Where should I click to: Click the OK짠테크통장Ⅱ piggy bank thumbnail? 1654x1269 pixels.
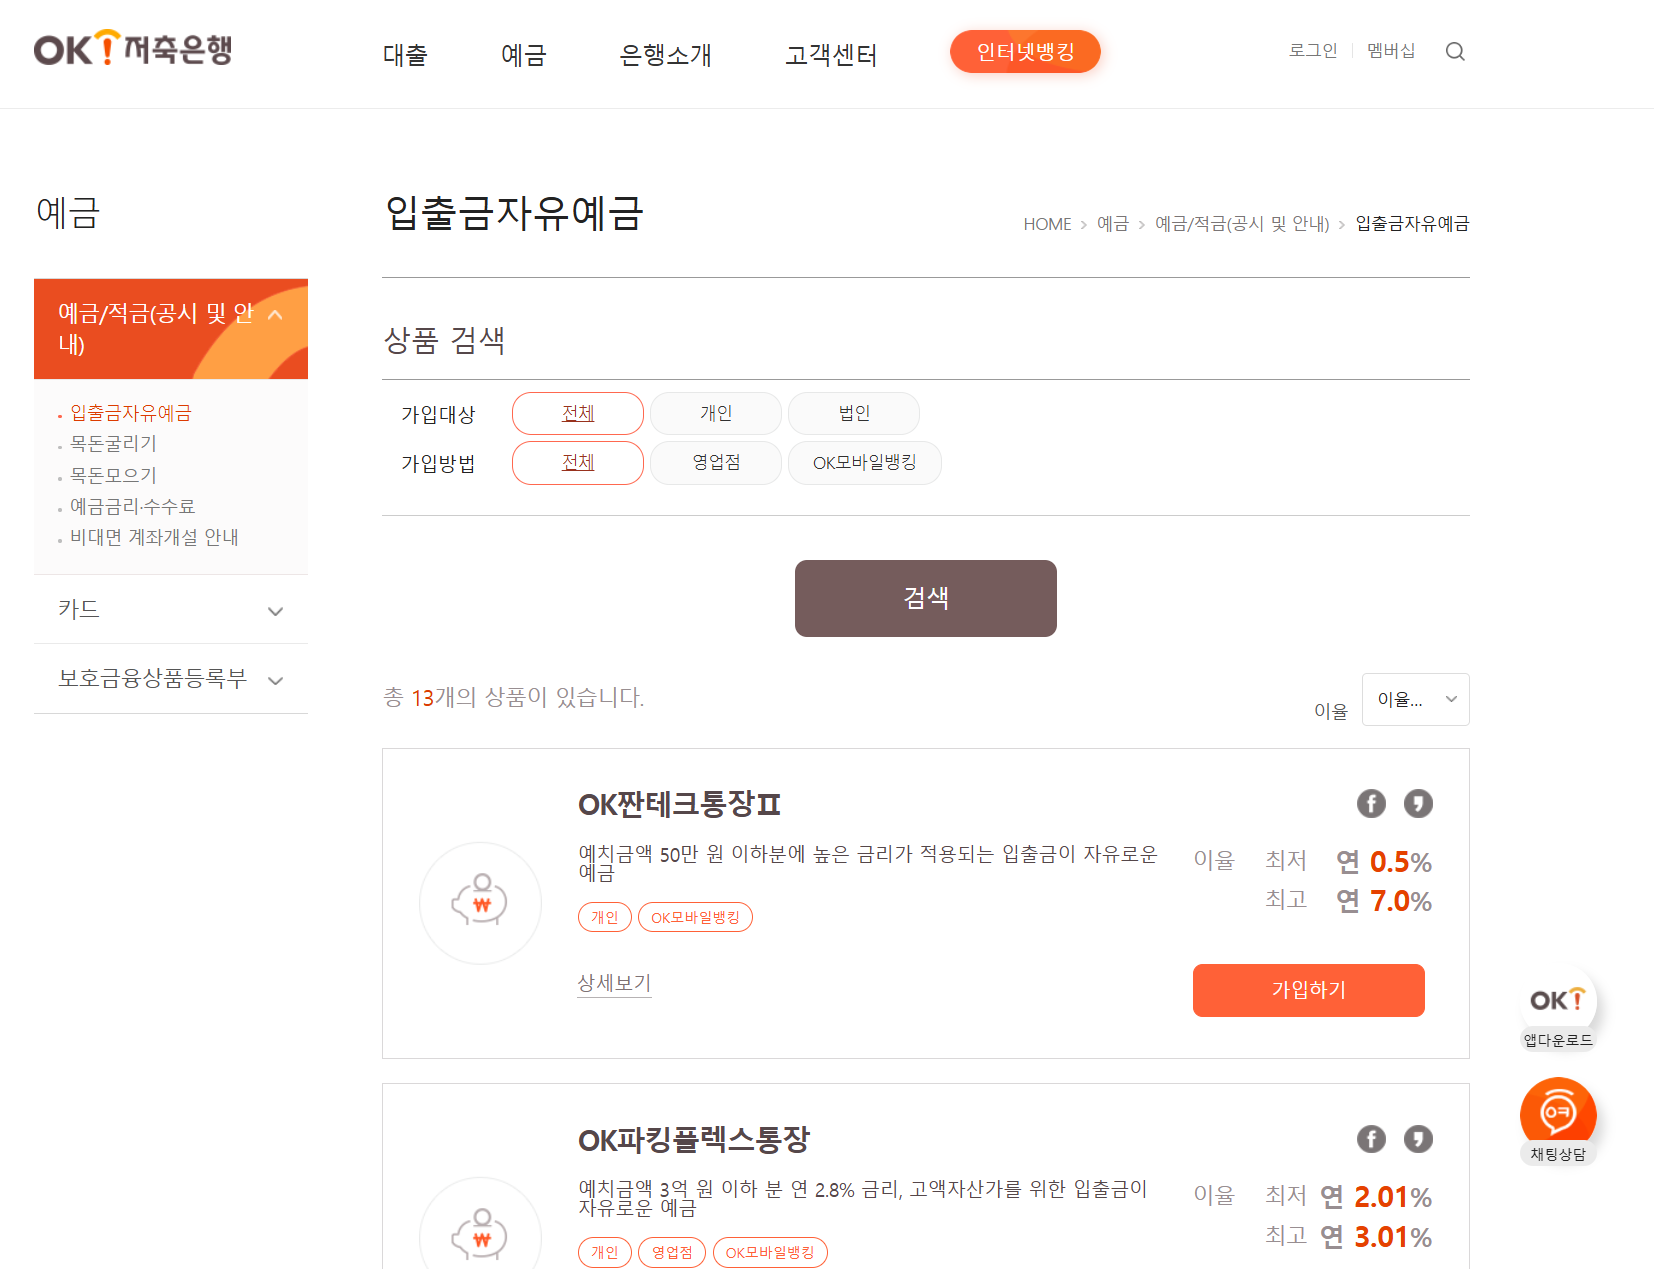480,903
